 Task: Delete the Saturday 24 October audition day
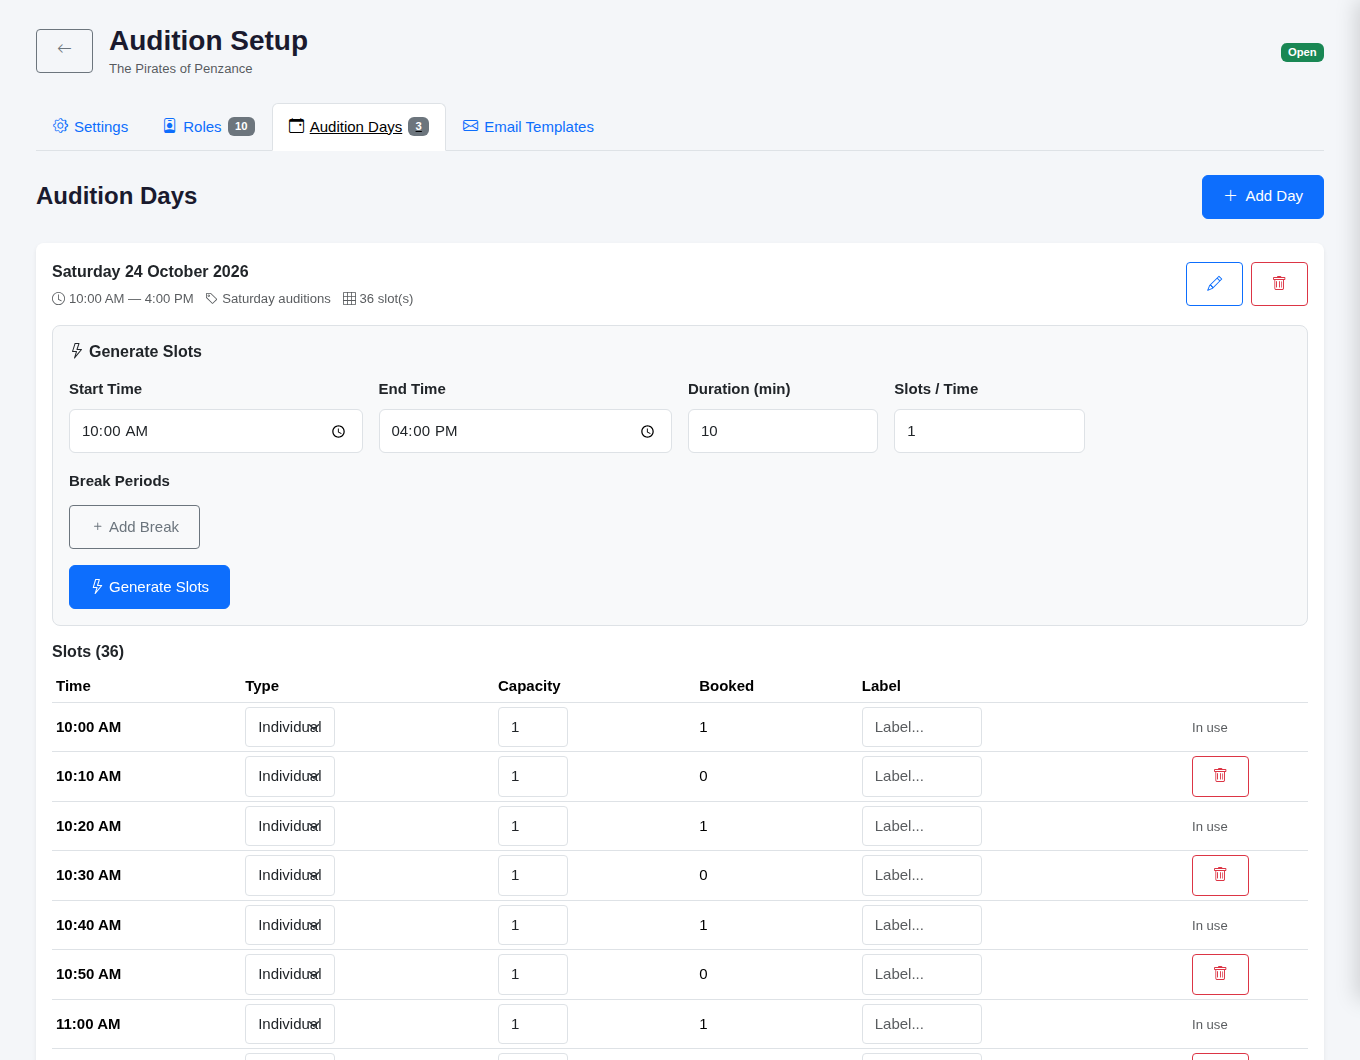pyautogui.click(x=1279, y=284)
